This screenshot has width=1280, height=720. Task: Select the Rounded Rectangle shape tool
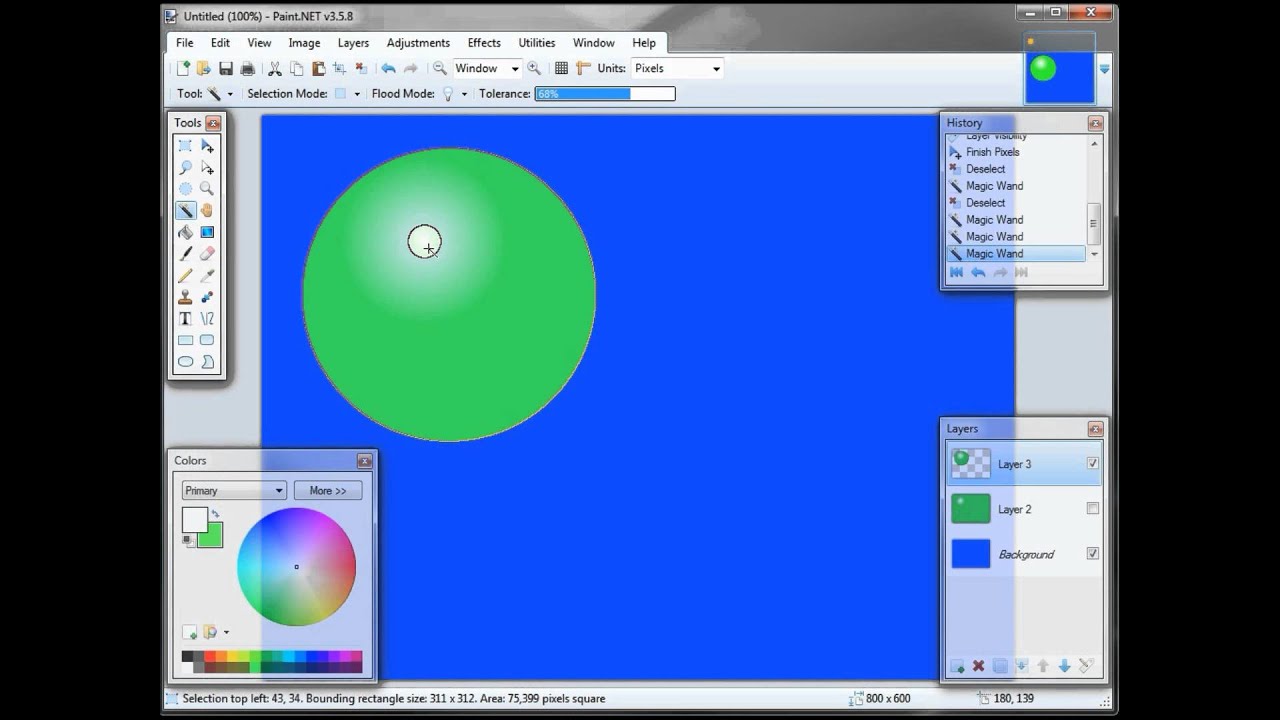click(207, 340)
